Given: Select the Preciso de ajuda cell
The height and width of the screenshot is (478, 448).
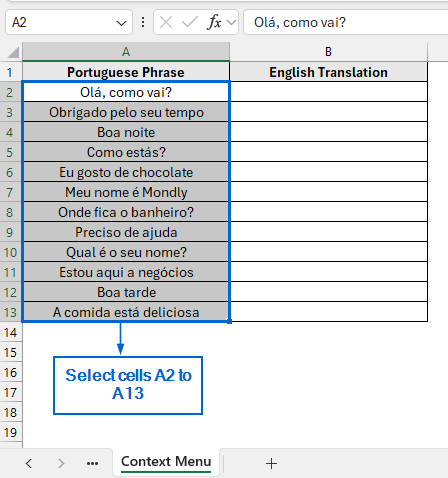Looking at the screenshot, I should click(x=126, y=232).
